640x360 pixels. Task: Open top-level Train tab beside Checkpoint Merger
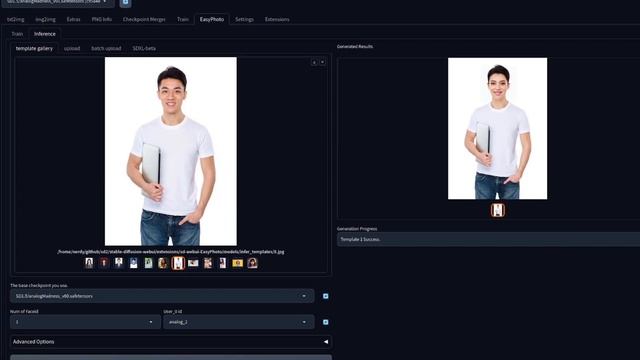coord(183,19)
